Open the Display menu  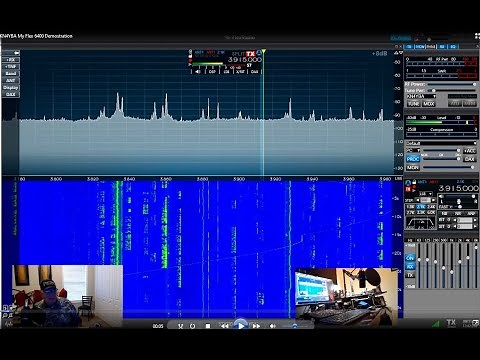click(x=11, y=88)
